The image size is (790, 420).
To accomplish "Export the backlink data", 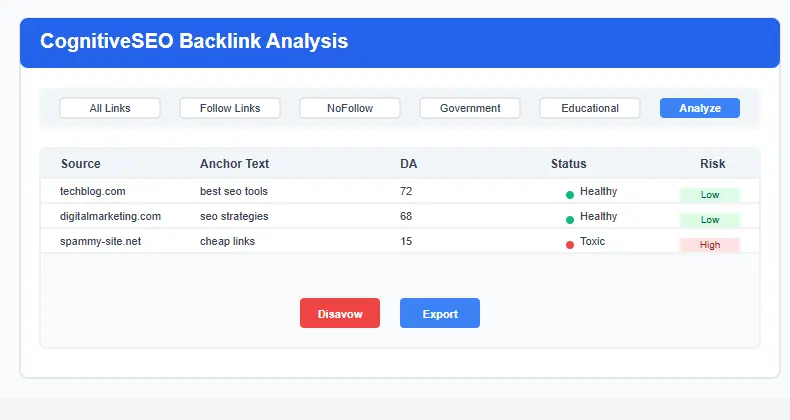I will pos(440,313).
